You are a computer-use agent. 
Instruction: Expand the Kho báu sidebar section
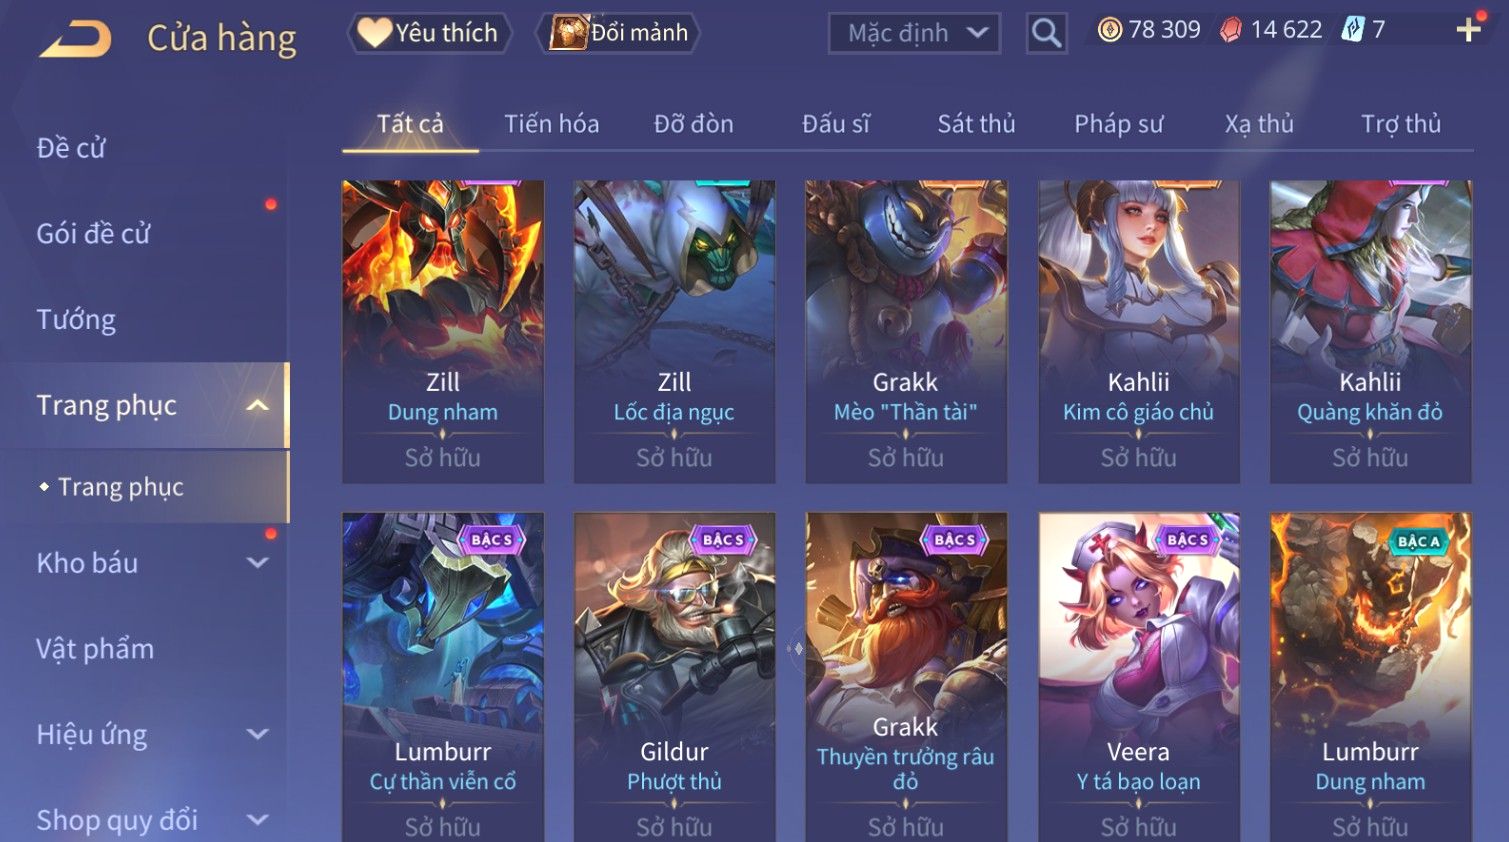click(x=257, y=563)
